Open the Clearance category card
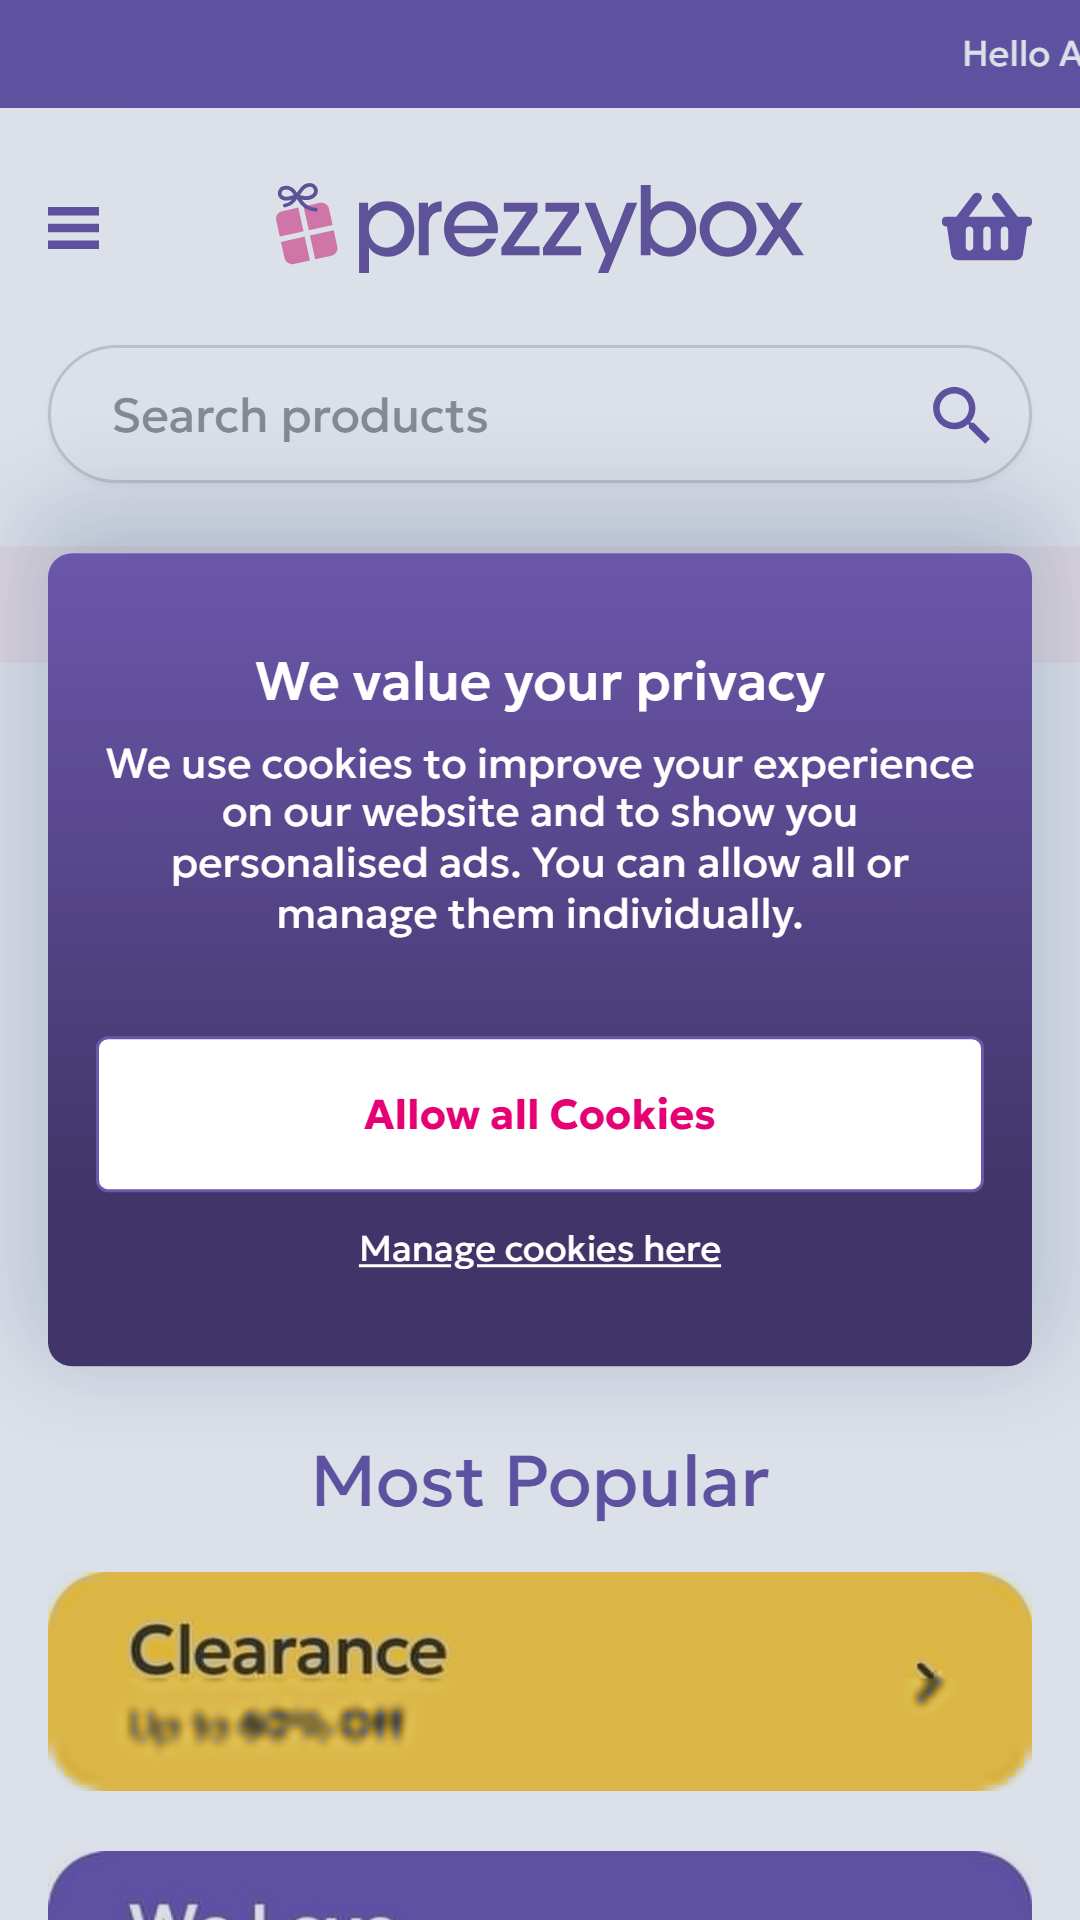The height and width of the screenshot is (1920, 1080). click(540, 1681)
